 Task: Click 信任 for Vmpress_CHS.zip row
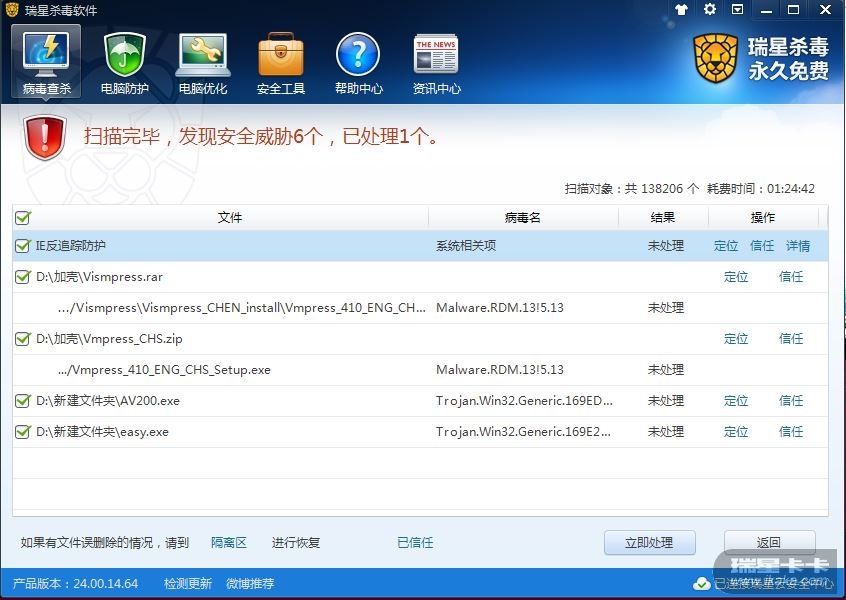(x=791, y=339)
